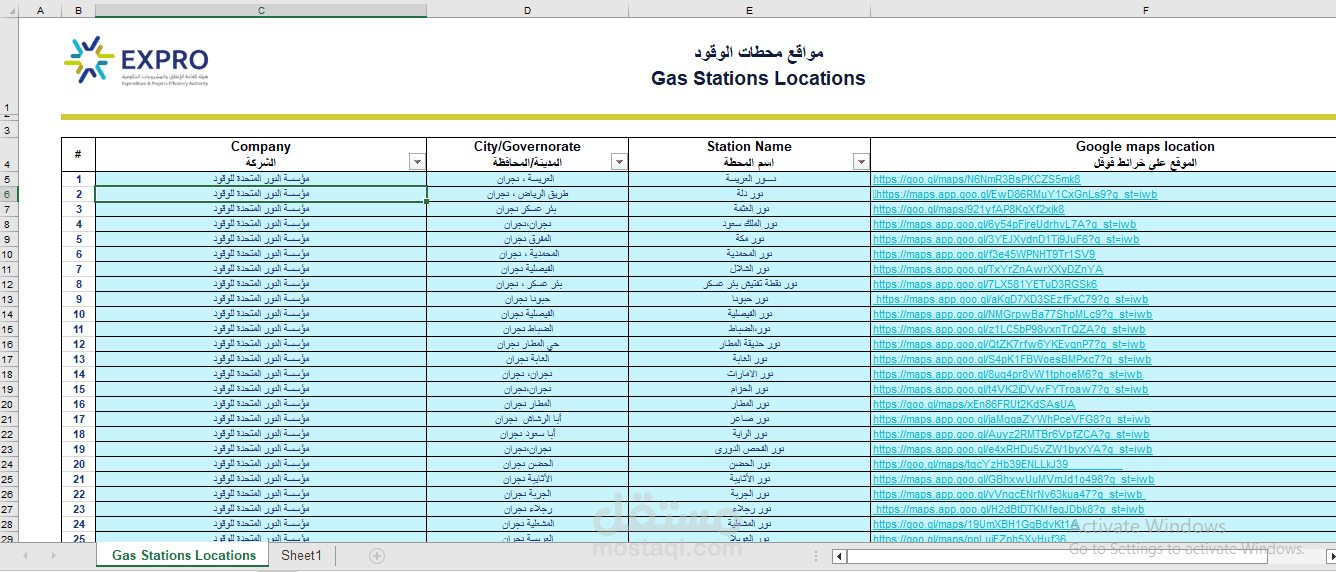Open the City/Governorate filter dropdown
Viewport: 1336px width, 572px height.
pyautogui.click(x=619, y=162)
